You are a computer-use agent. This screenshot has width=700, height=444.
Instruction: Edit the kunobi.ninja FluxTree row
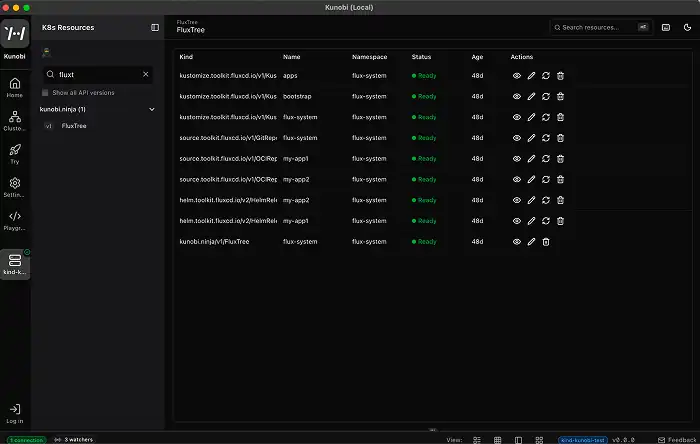tap(531, 242)
